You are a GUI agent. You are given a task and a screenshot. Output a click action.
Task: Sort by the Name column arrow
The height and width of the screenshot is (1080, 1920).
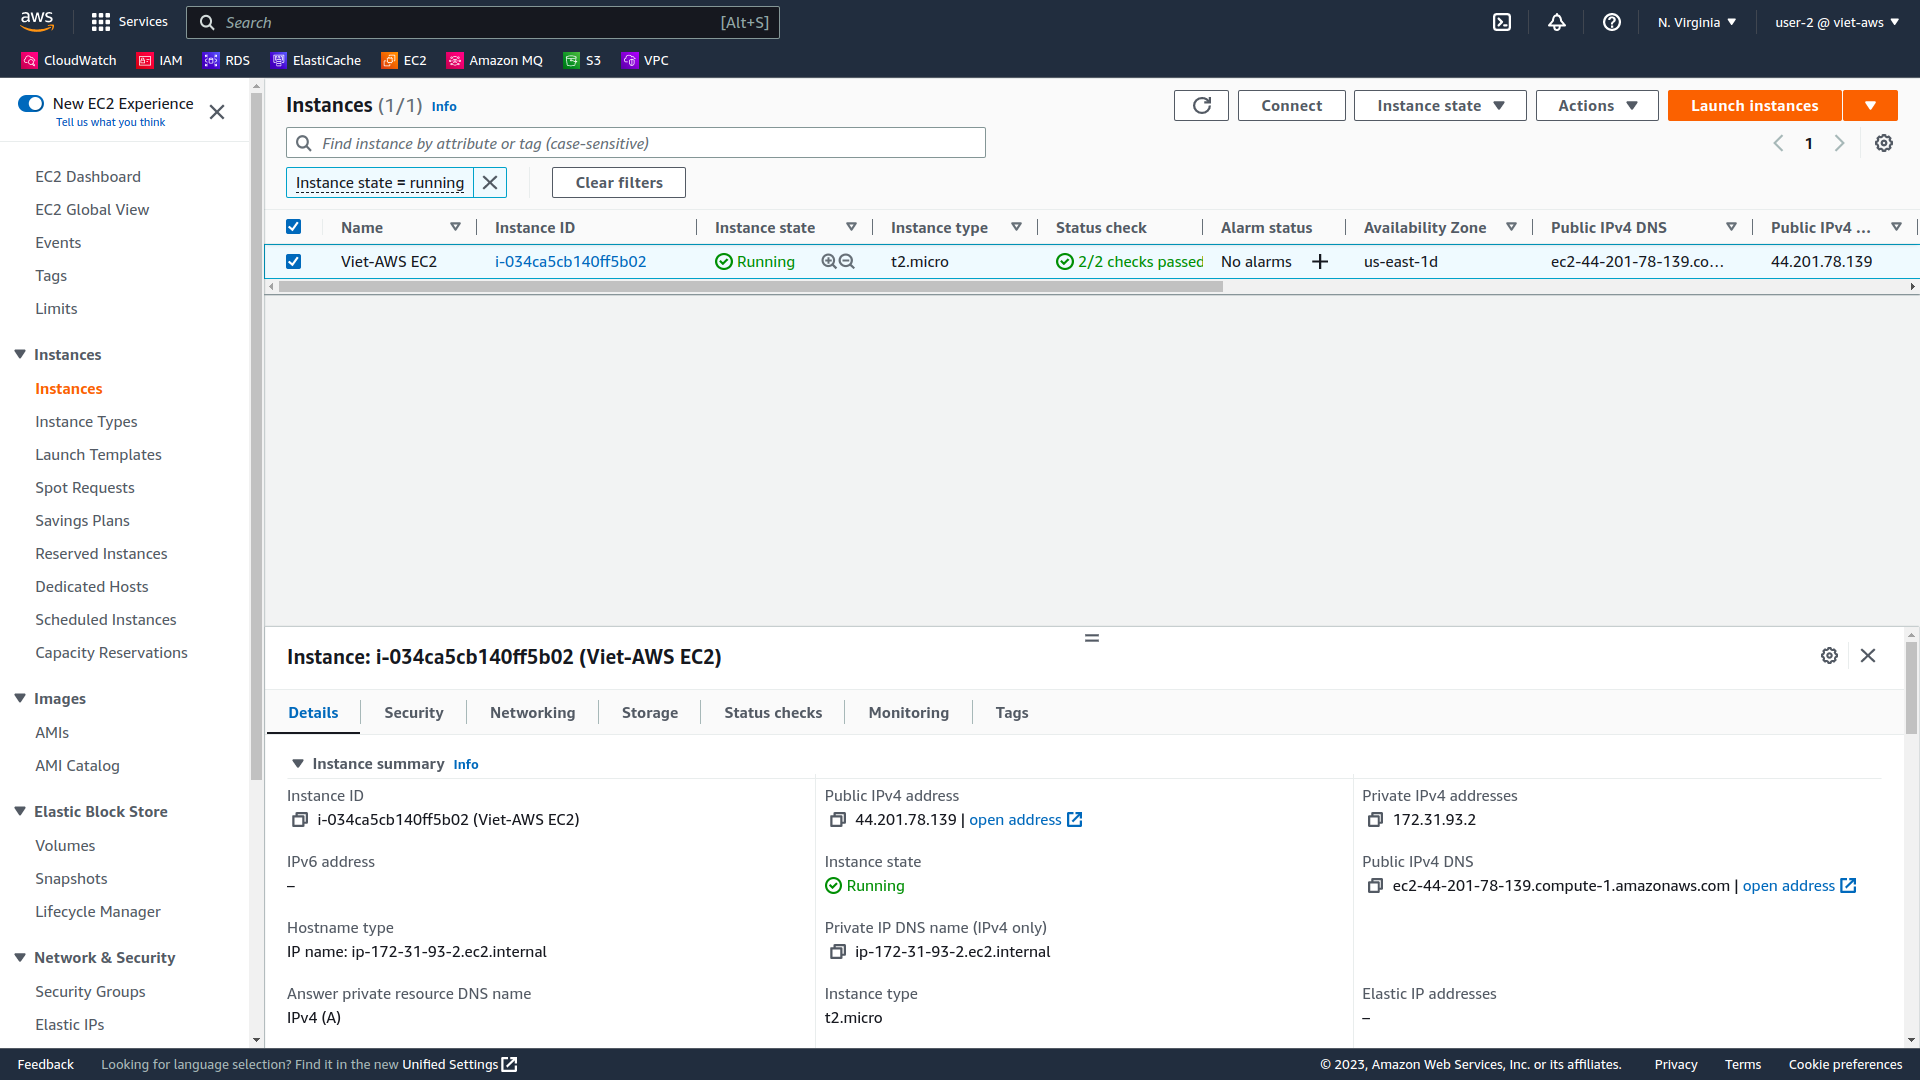(455, 227)
